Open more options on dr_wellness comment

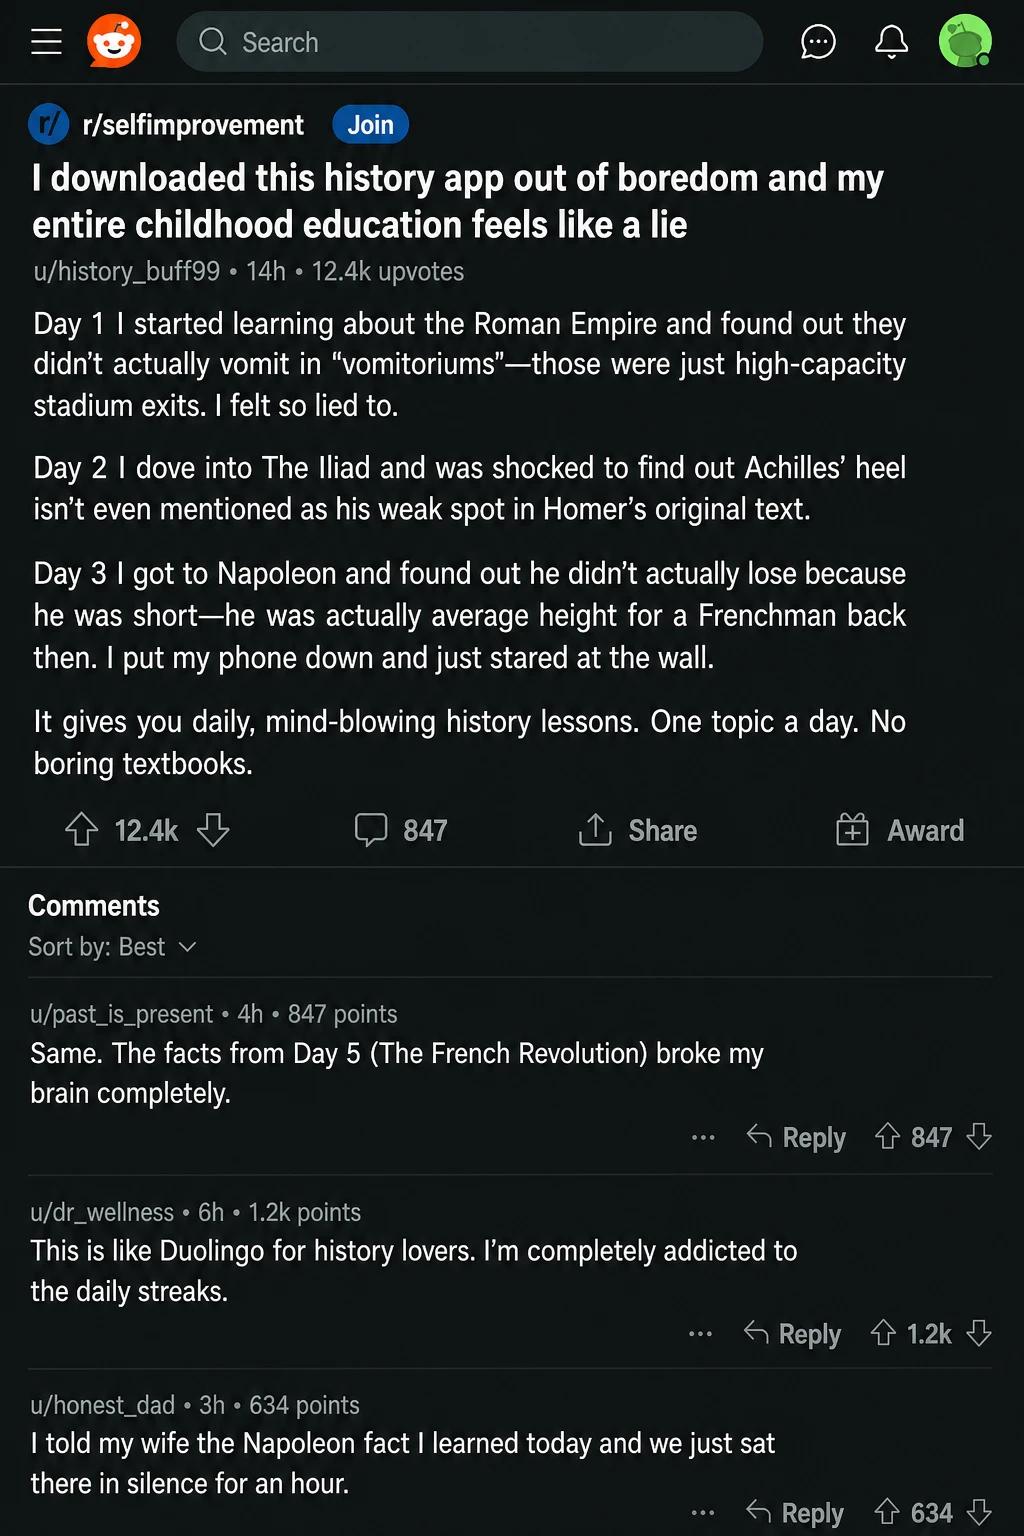point(701,1334)
